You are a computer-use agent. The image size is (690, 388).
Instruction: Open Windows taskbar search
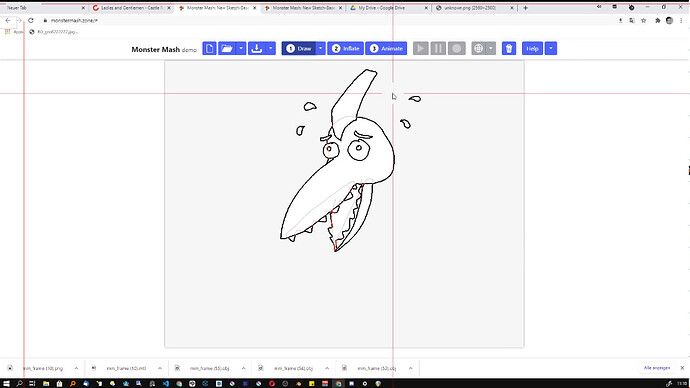click(x=19, y=384)
